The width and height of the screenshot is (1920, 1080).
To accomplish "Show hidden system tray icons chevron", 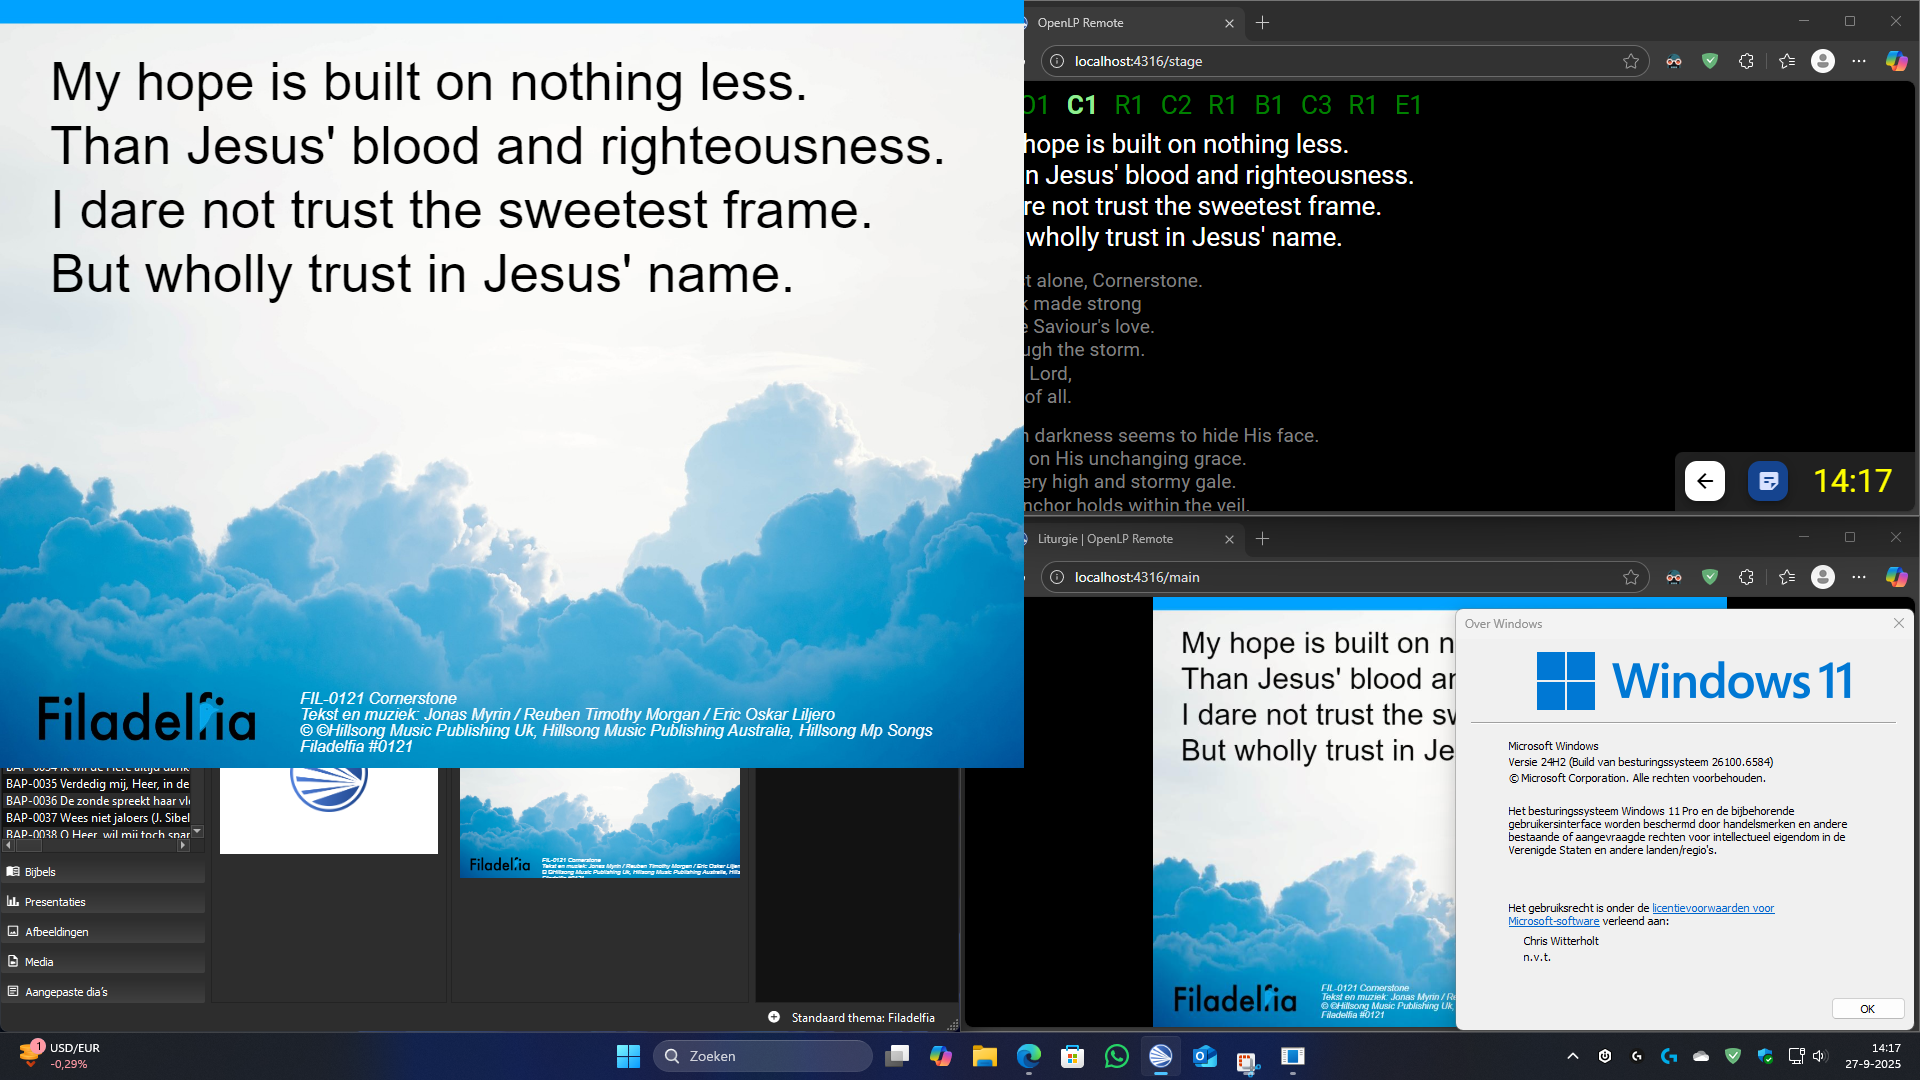I will coord(1572,1056).
